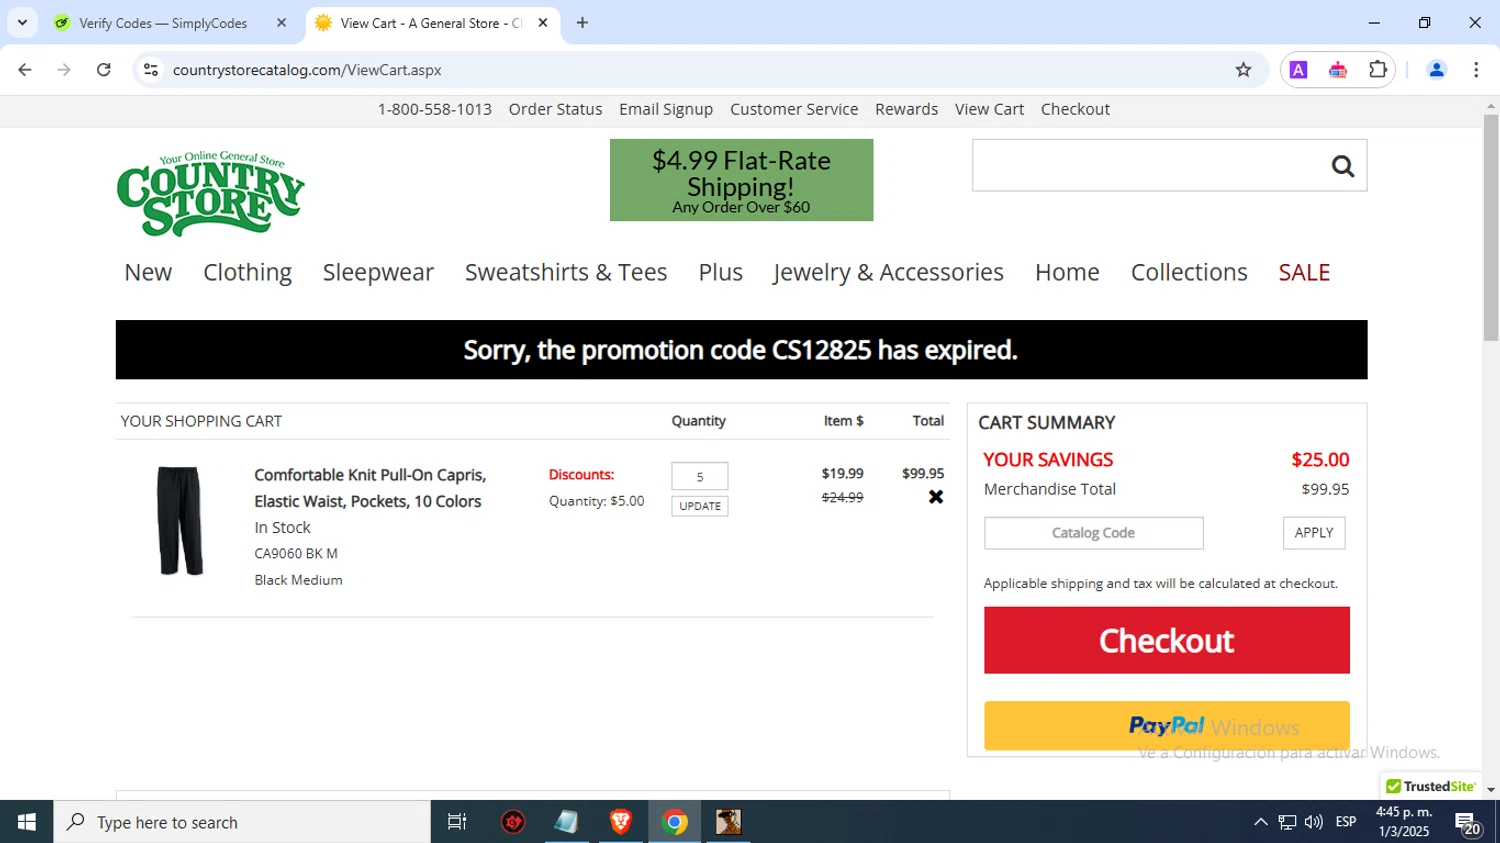The height and width of the screenshot is (843, 1500).
Task: Click the Country Store logo
Action: point(211,194)
